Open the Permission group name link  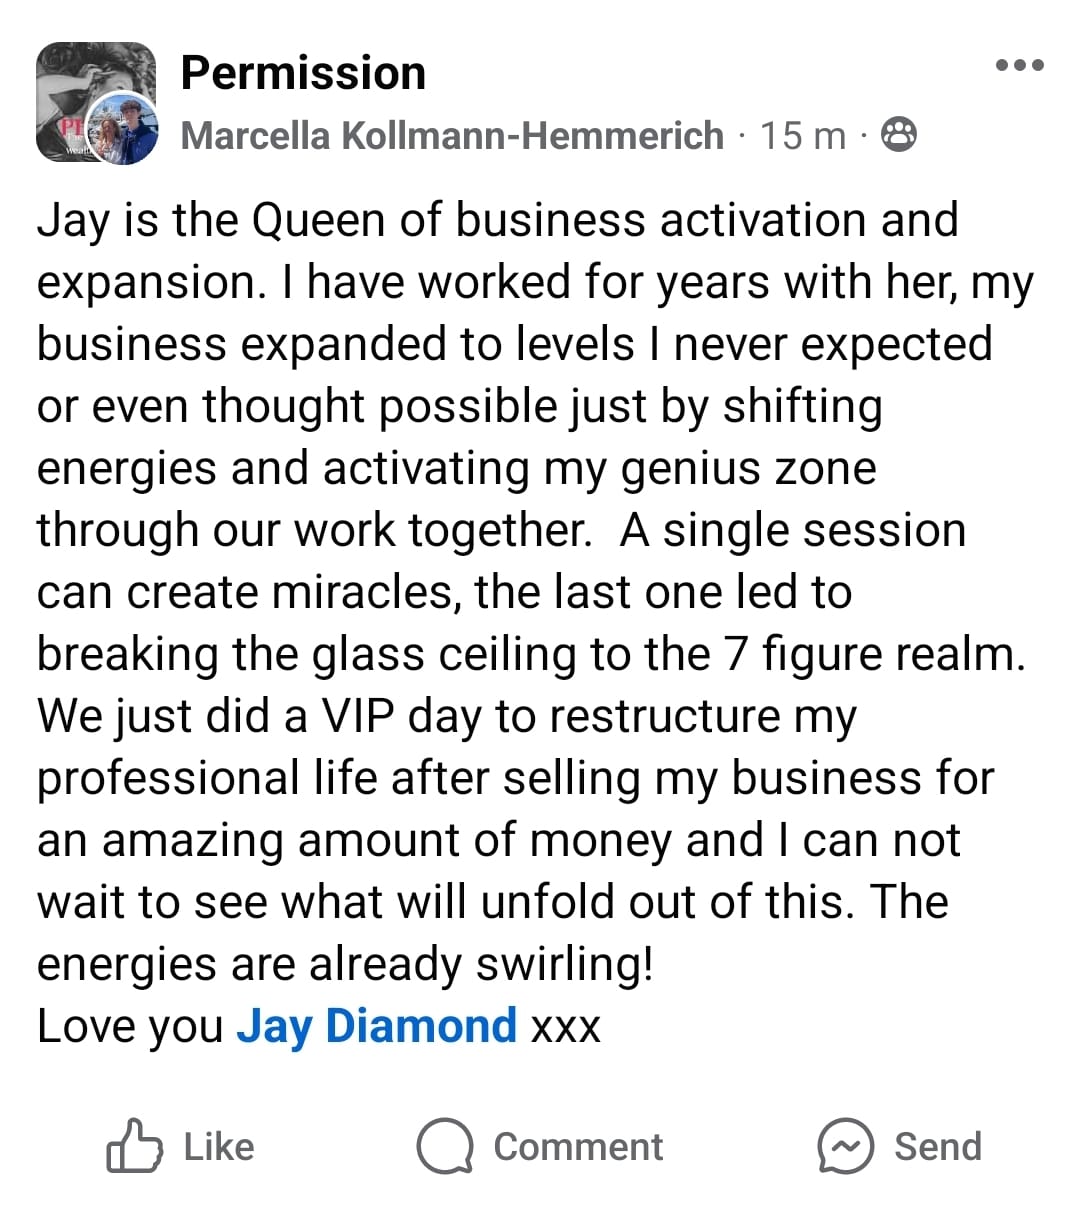[303, 73]
